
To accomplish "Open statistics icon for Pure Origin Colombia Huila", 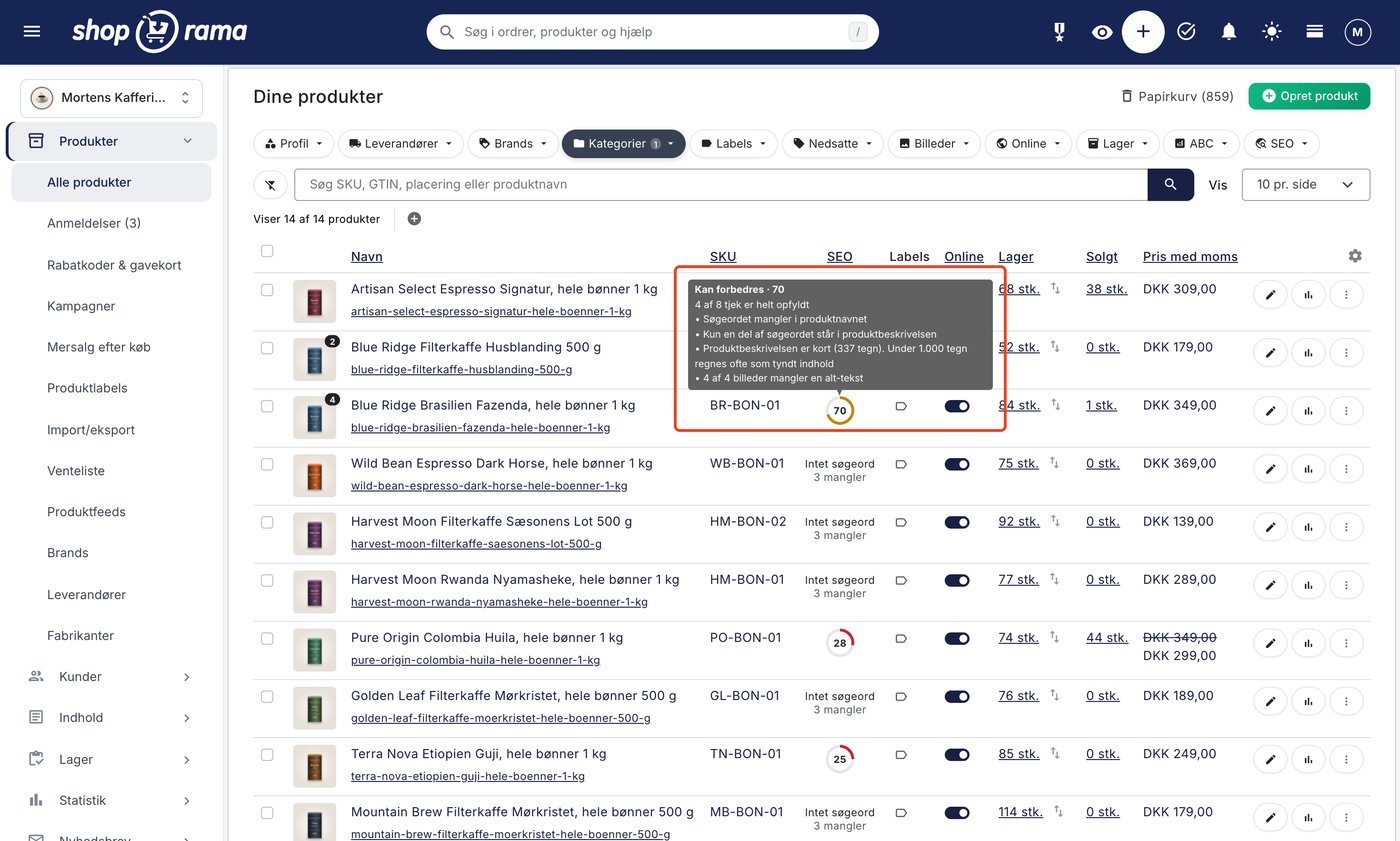I will click(1308, 643).
